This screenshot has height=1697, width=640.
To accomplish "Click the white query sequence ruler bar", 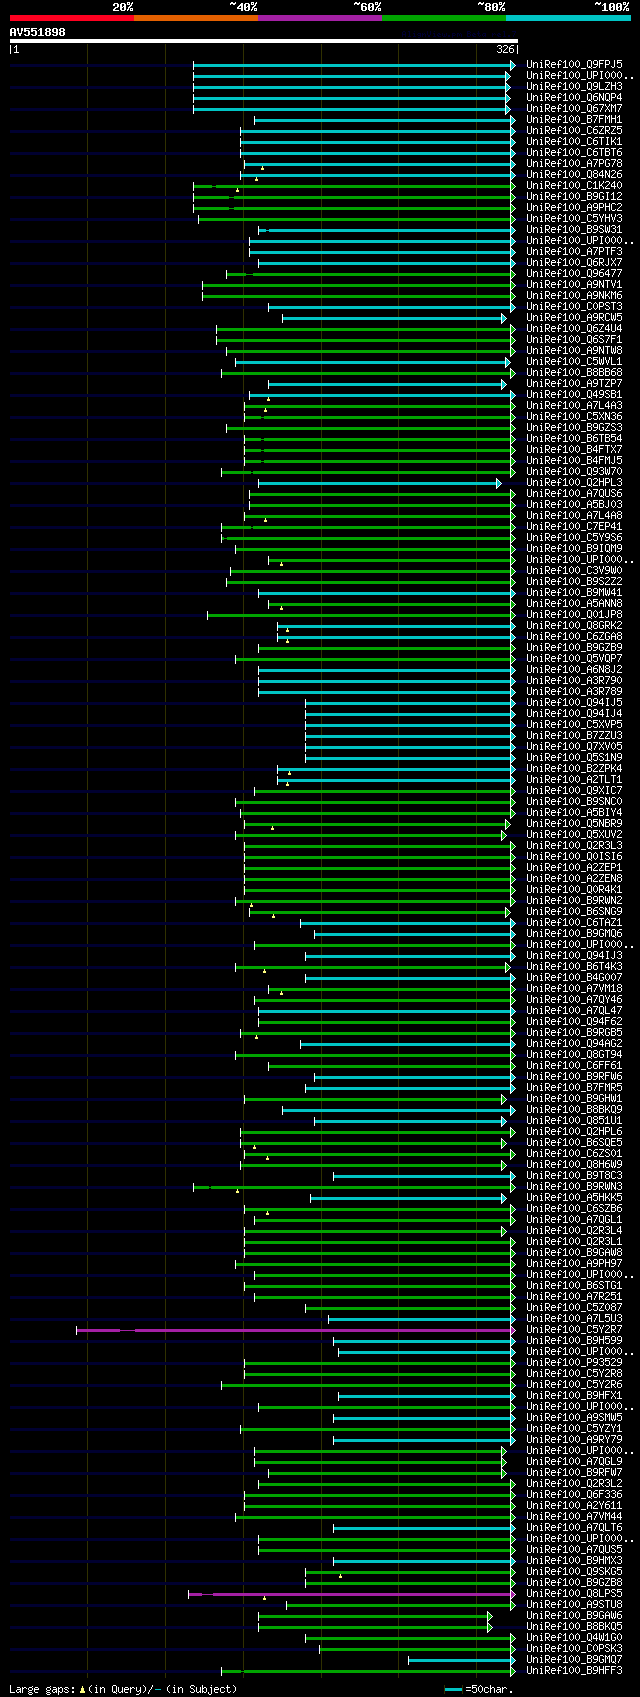I will pyautogui.click(x=264, y=41).
